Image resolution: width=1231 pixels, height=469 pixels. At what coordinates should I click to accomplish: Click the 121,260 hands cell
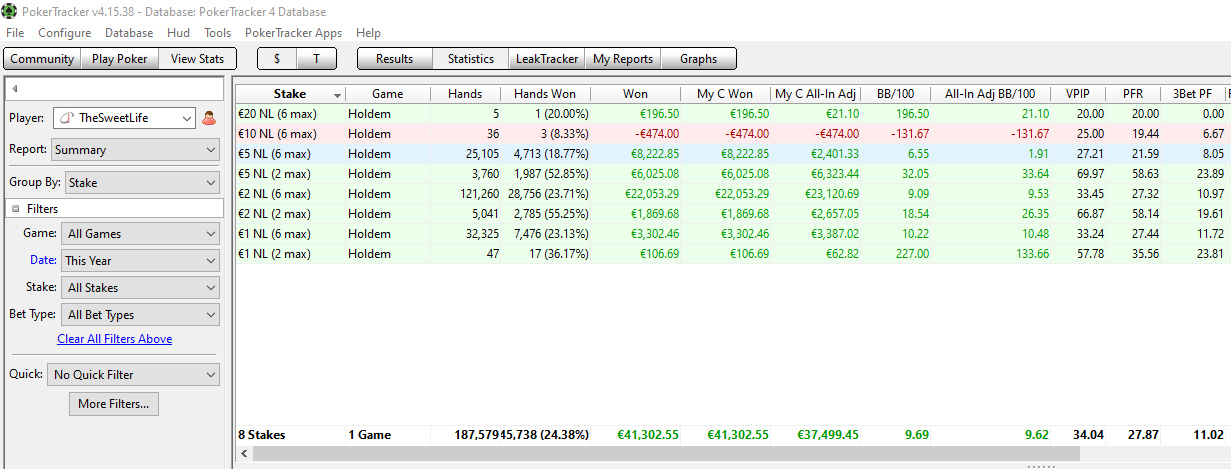(476, 194)
